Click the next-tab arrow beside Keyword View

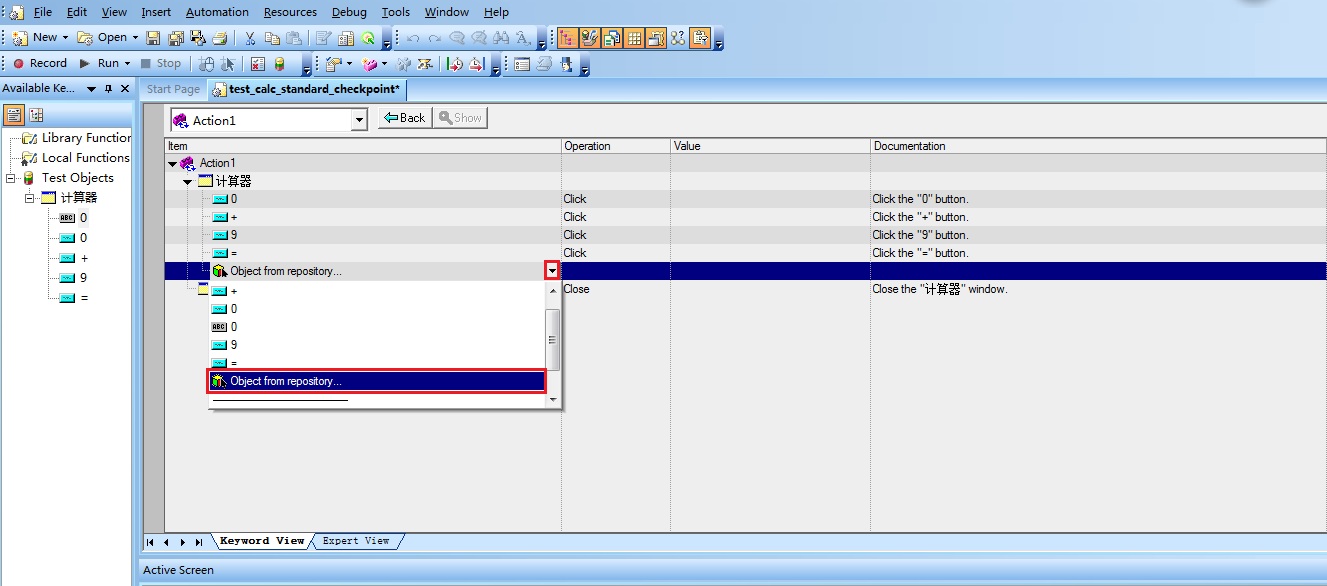[x=184, y=542]
